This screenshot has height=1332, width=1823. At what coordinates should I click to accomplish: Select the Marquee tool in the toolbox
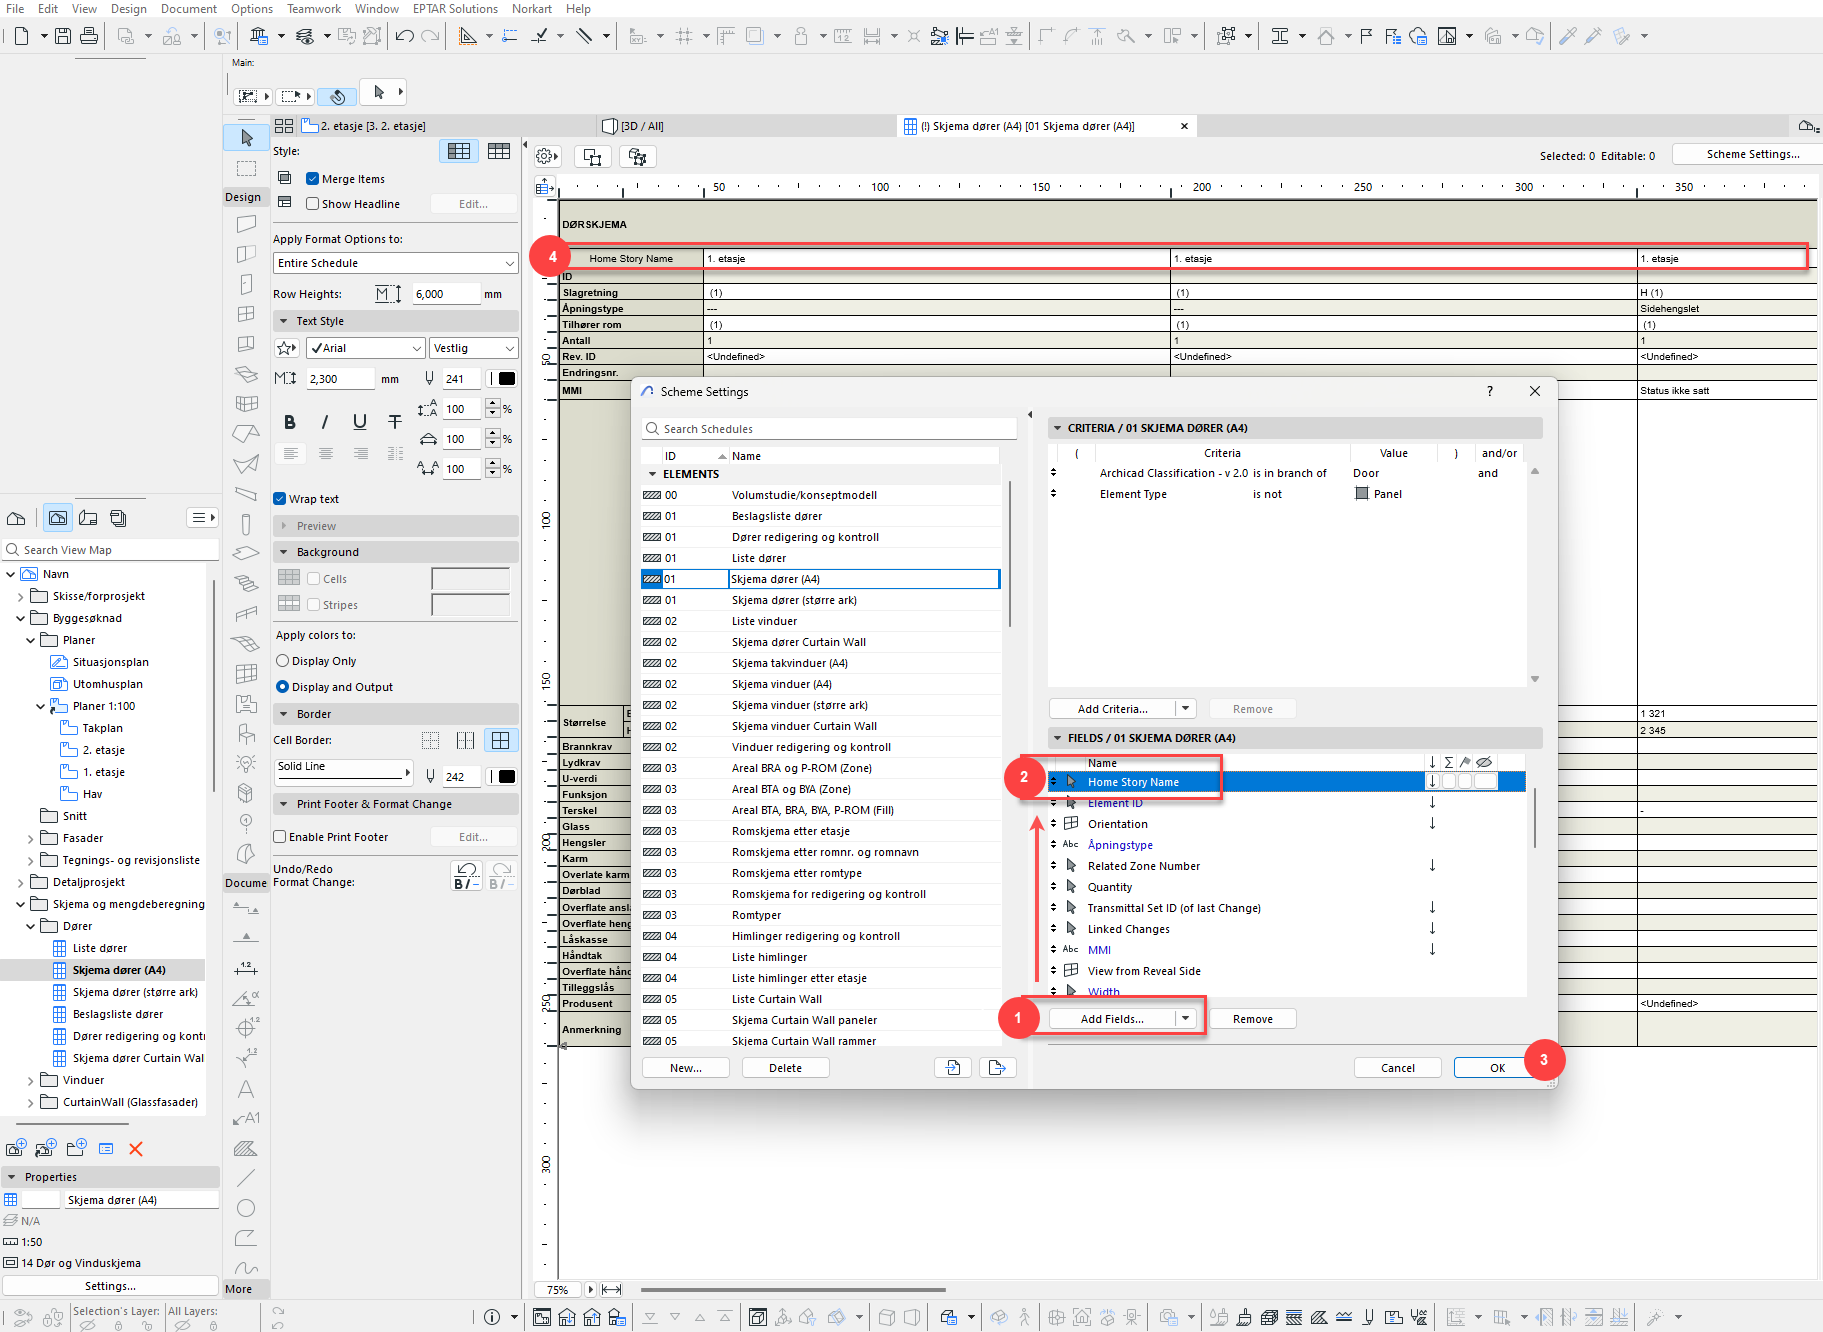[x=246, y=168]
